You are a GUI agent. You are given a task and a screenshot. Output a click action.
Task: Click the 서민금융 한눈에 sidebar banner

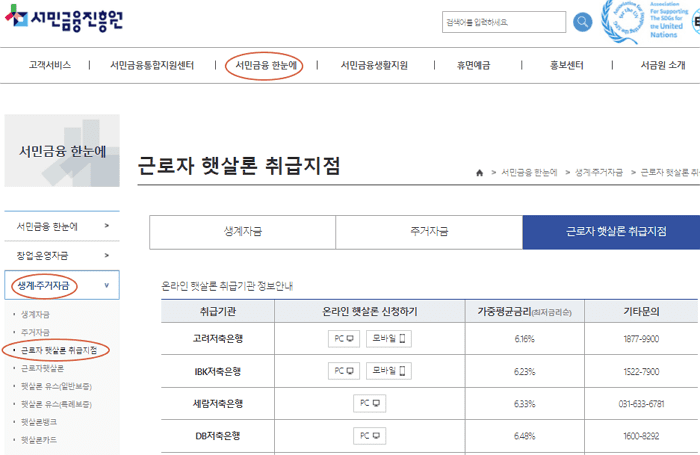click(x=62, y=150)
